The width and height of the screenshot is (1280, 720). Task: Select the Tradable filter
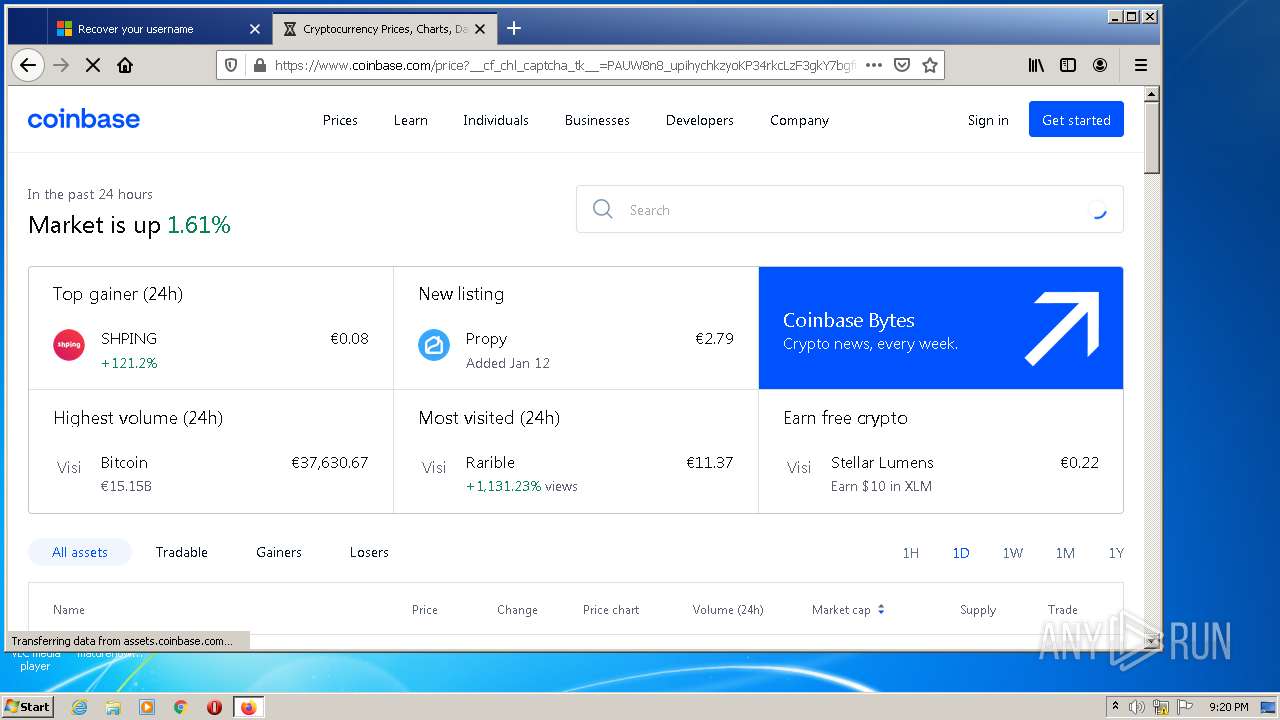[182, 552]
